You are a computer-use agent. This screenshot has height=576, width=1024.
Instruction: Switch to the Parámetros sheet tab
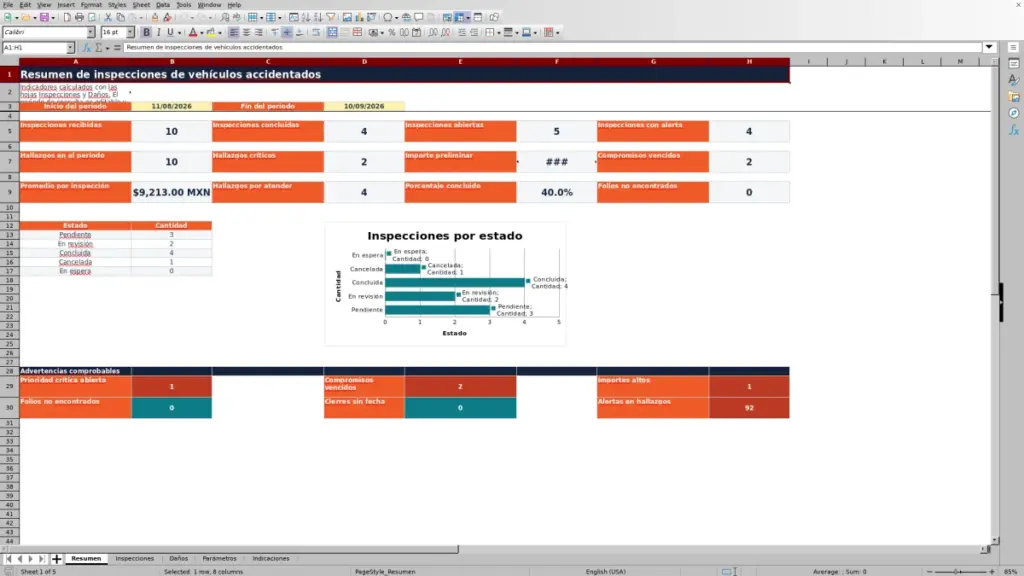pos(219,558)
